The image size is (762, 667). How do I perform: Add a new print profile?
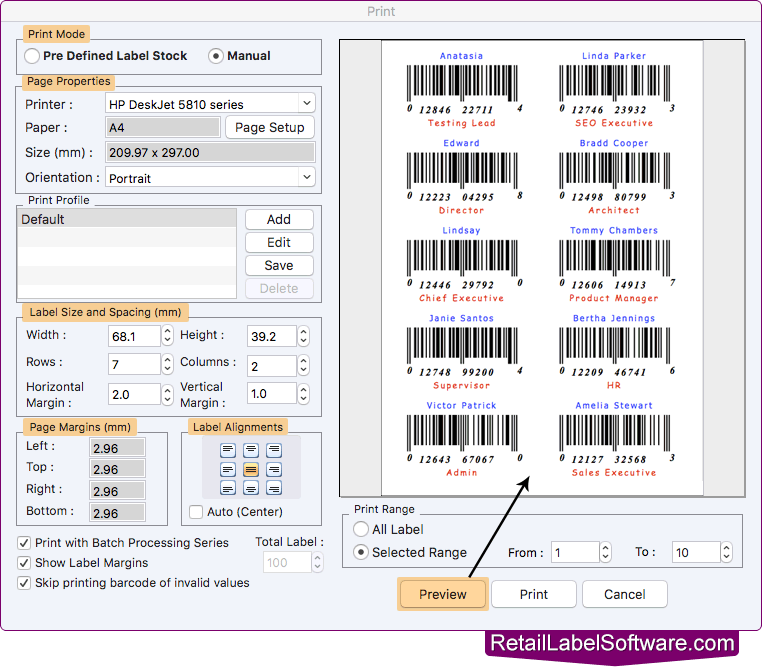pos(279,220)
